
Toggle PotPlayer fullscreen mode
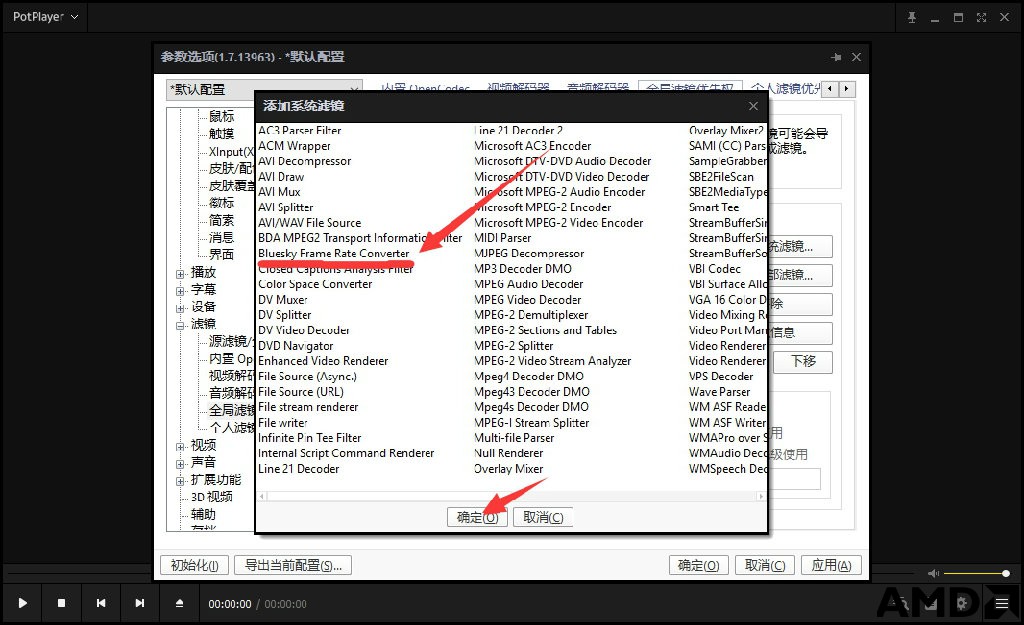[982, 18]
